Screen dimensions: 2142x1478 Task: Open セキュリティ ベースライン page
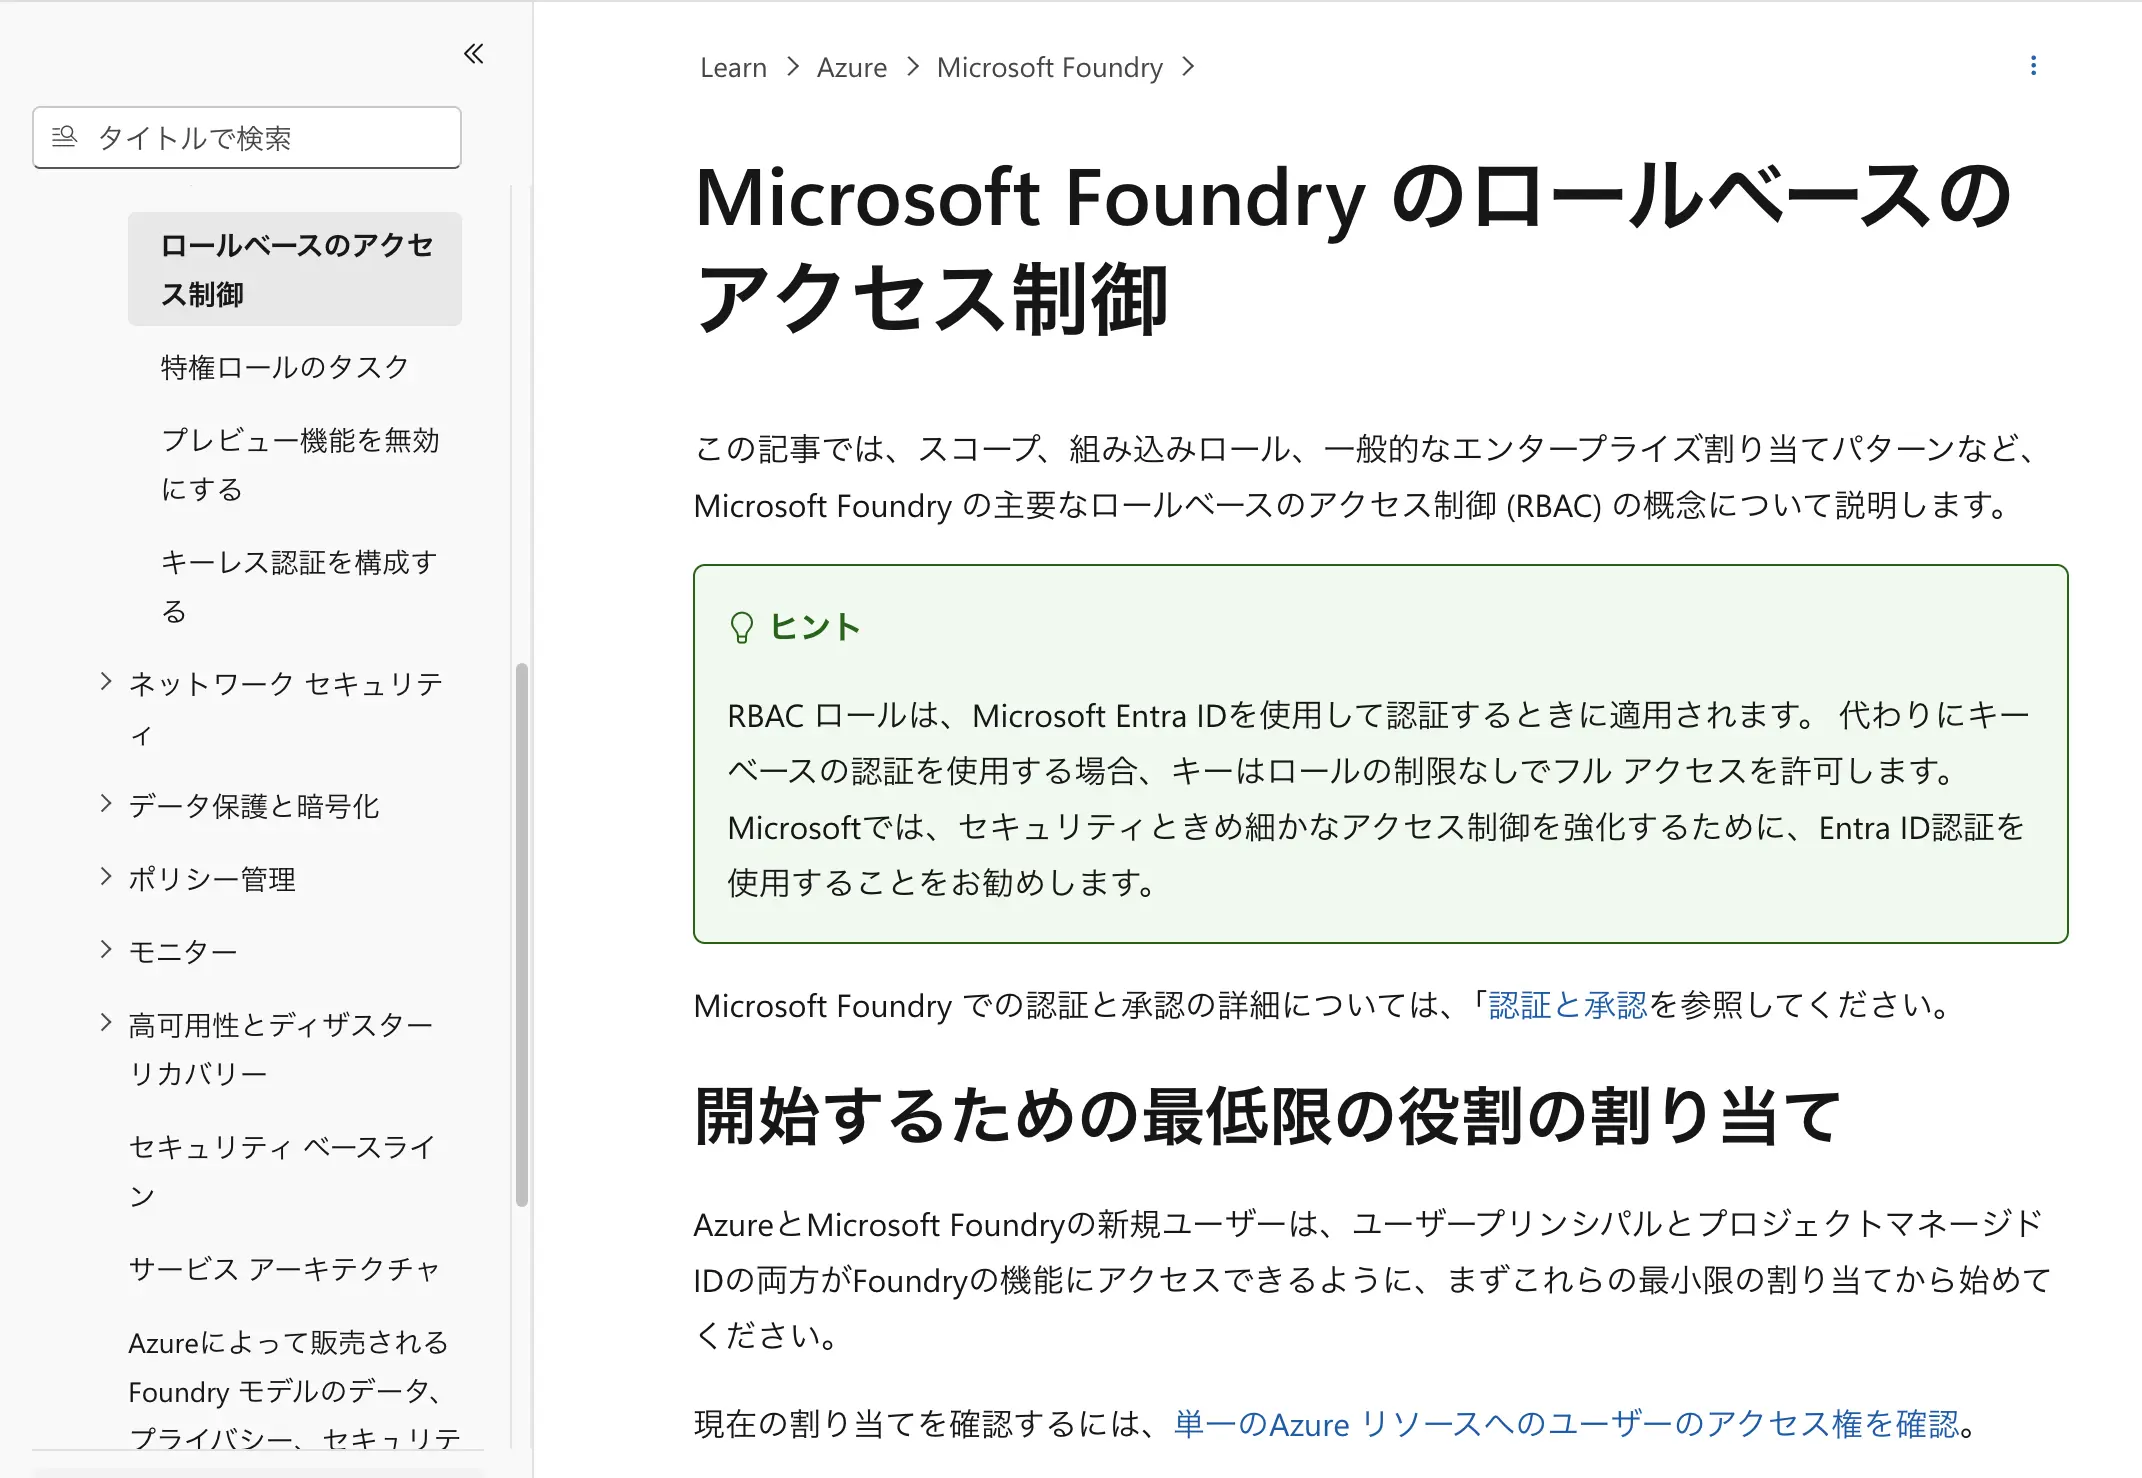[x=282, y=1171]
